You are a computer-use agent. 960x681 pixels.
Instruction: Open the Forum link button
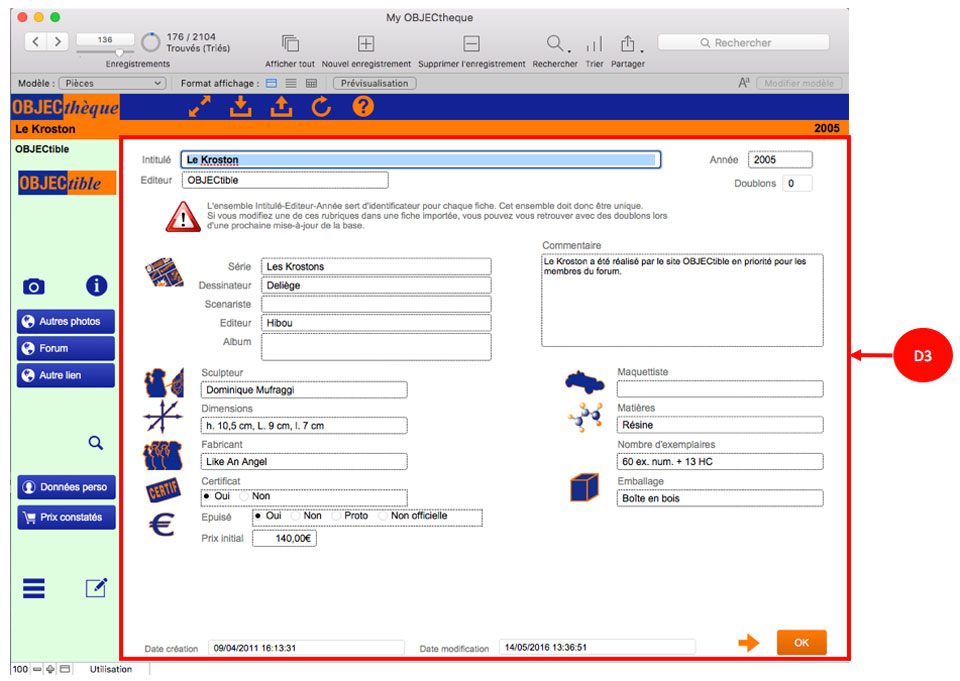tap(66, 348)
